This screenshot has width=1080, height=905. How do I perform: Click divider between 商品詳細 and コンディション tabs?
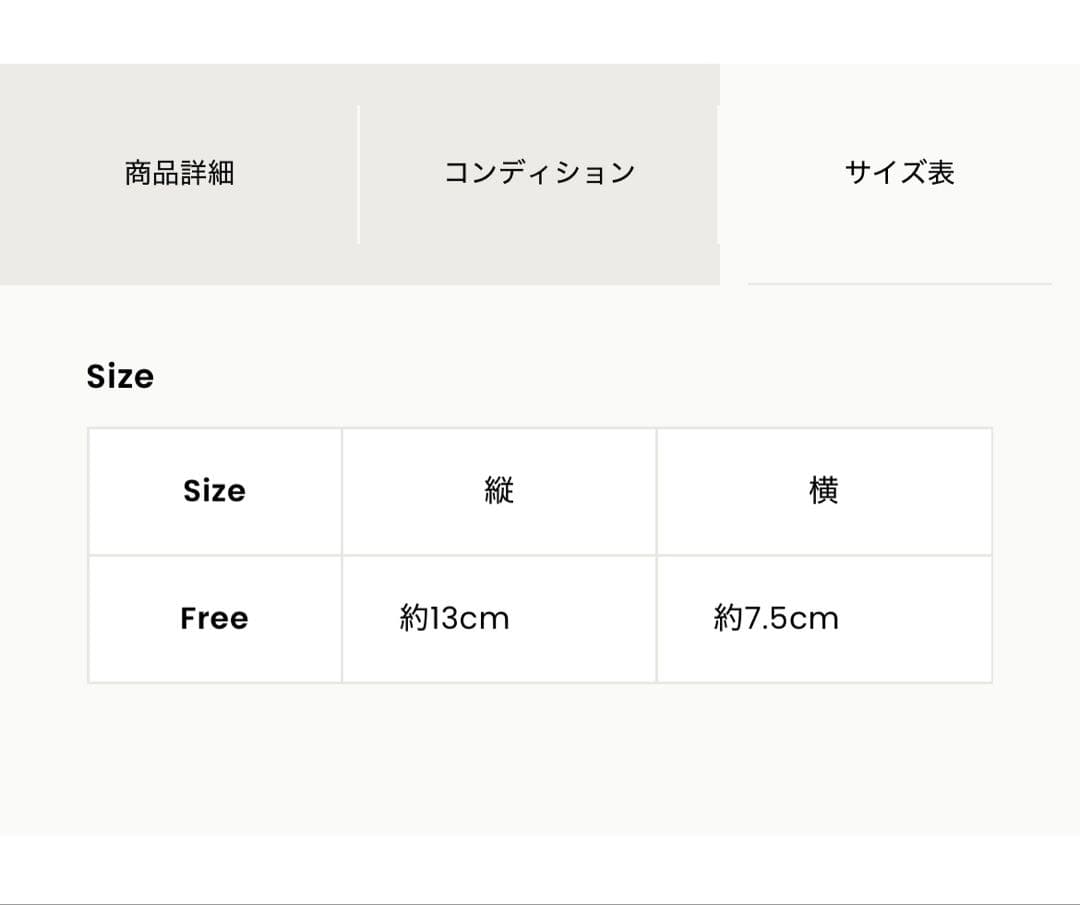[358, 173]
